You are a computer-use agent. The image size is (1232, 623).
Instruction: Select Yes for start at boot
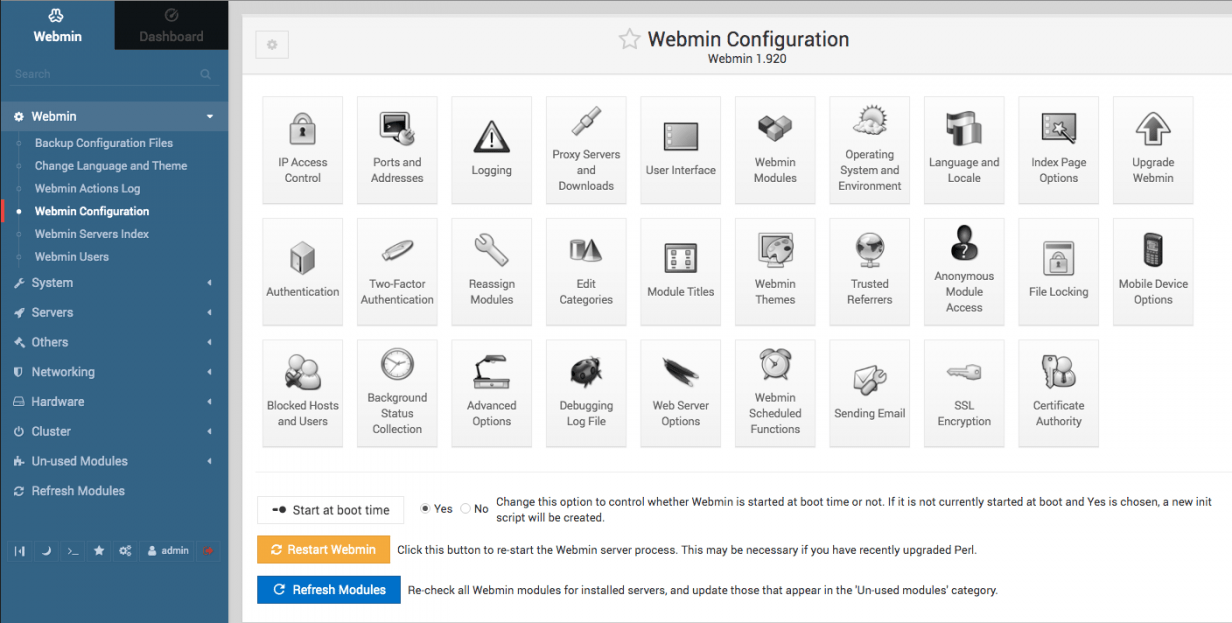click(x=426, y=509)
